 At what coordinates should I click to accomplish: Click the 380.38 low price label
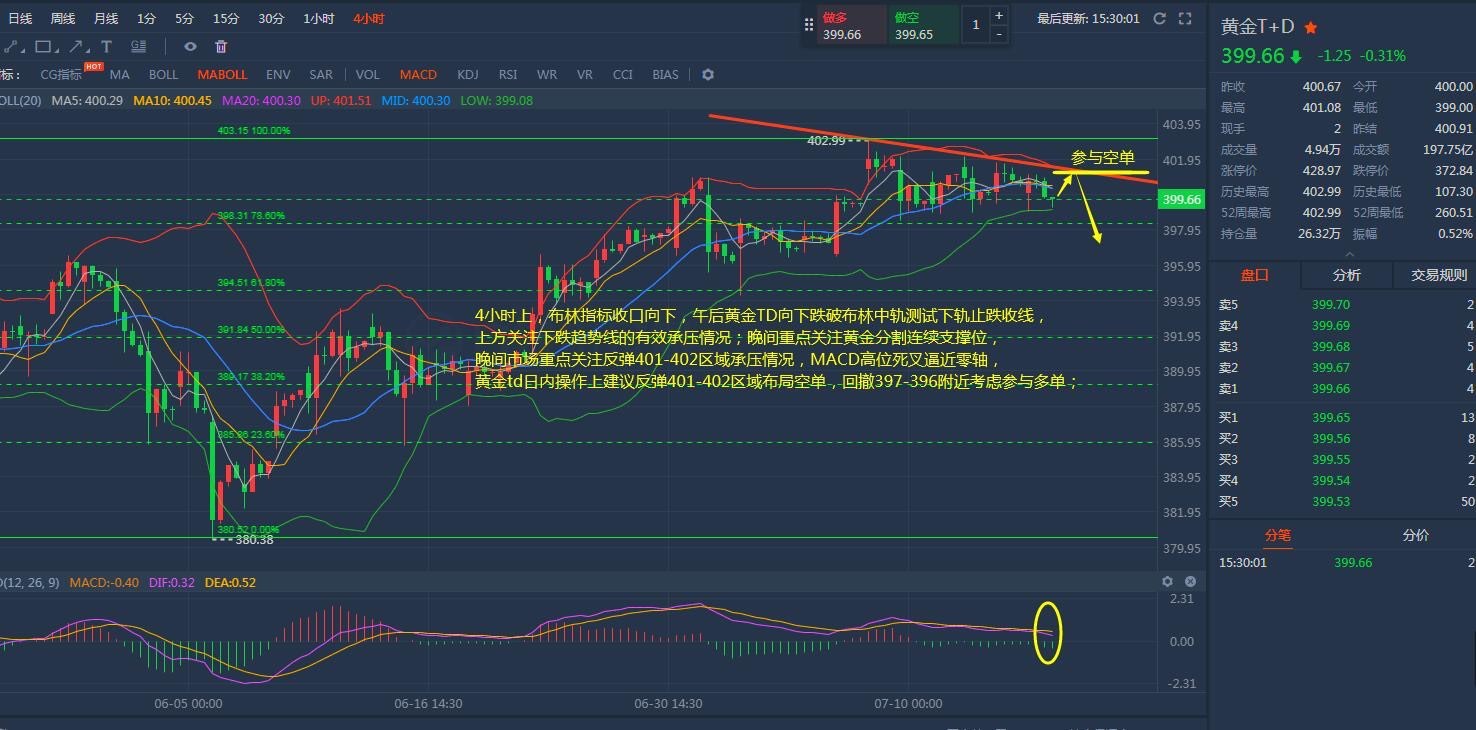(254, 539)
